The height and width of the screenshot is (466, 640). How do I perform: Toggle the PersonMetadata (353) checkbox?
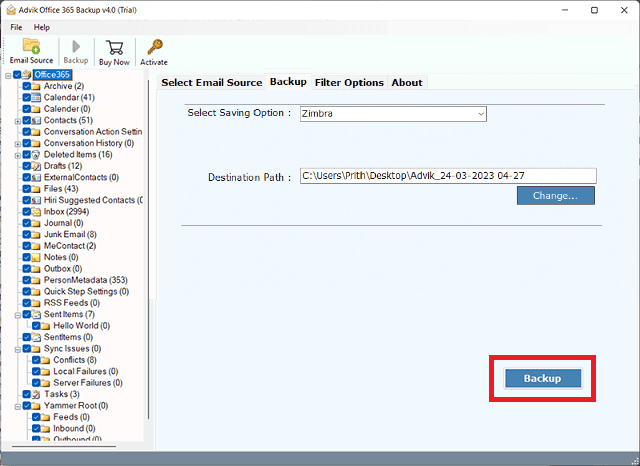click(x=27, y=280)
